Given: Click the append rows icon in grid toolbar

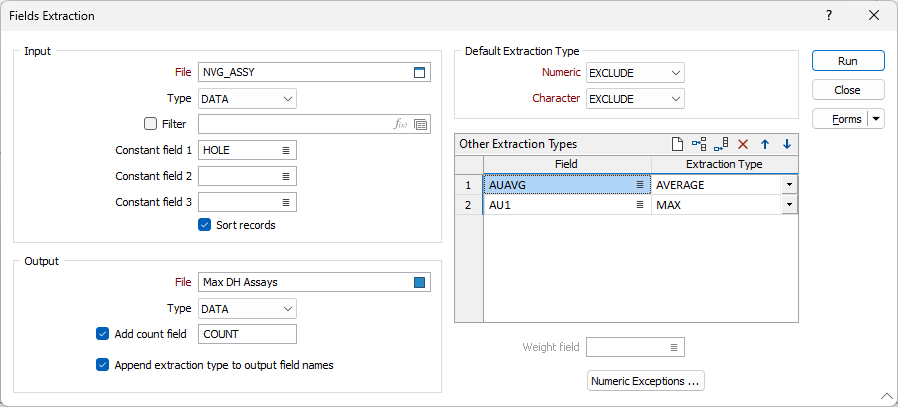Looking at the screenshot, I should [721, 144].
